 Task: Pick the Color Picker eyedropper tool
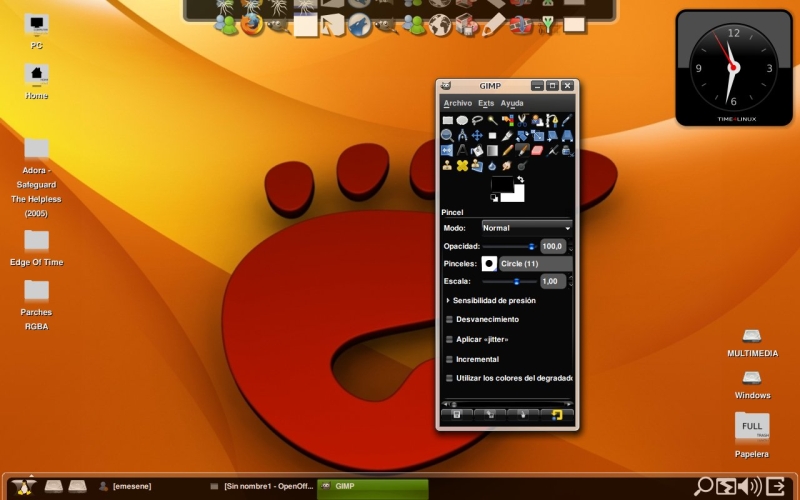(x=566, y=120)
